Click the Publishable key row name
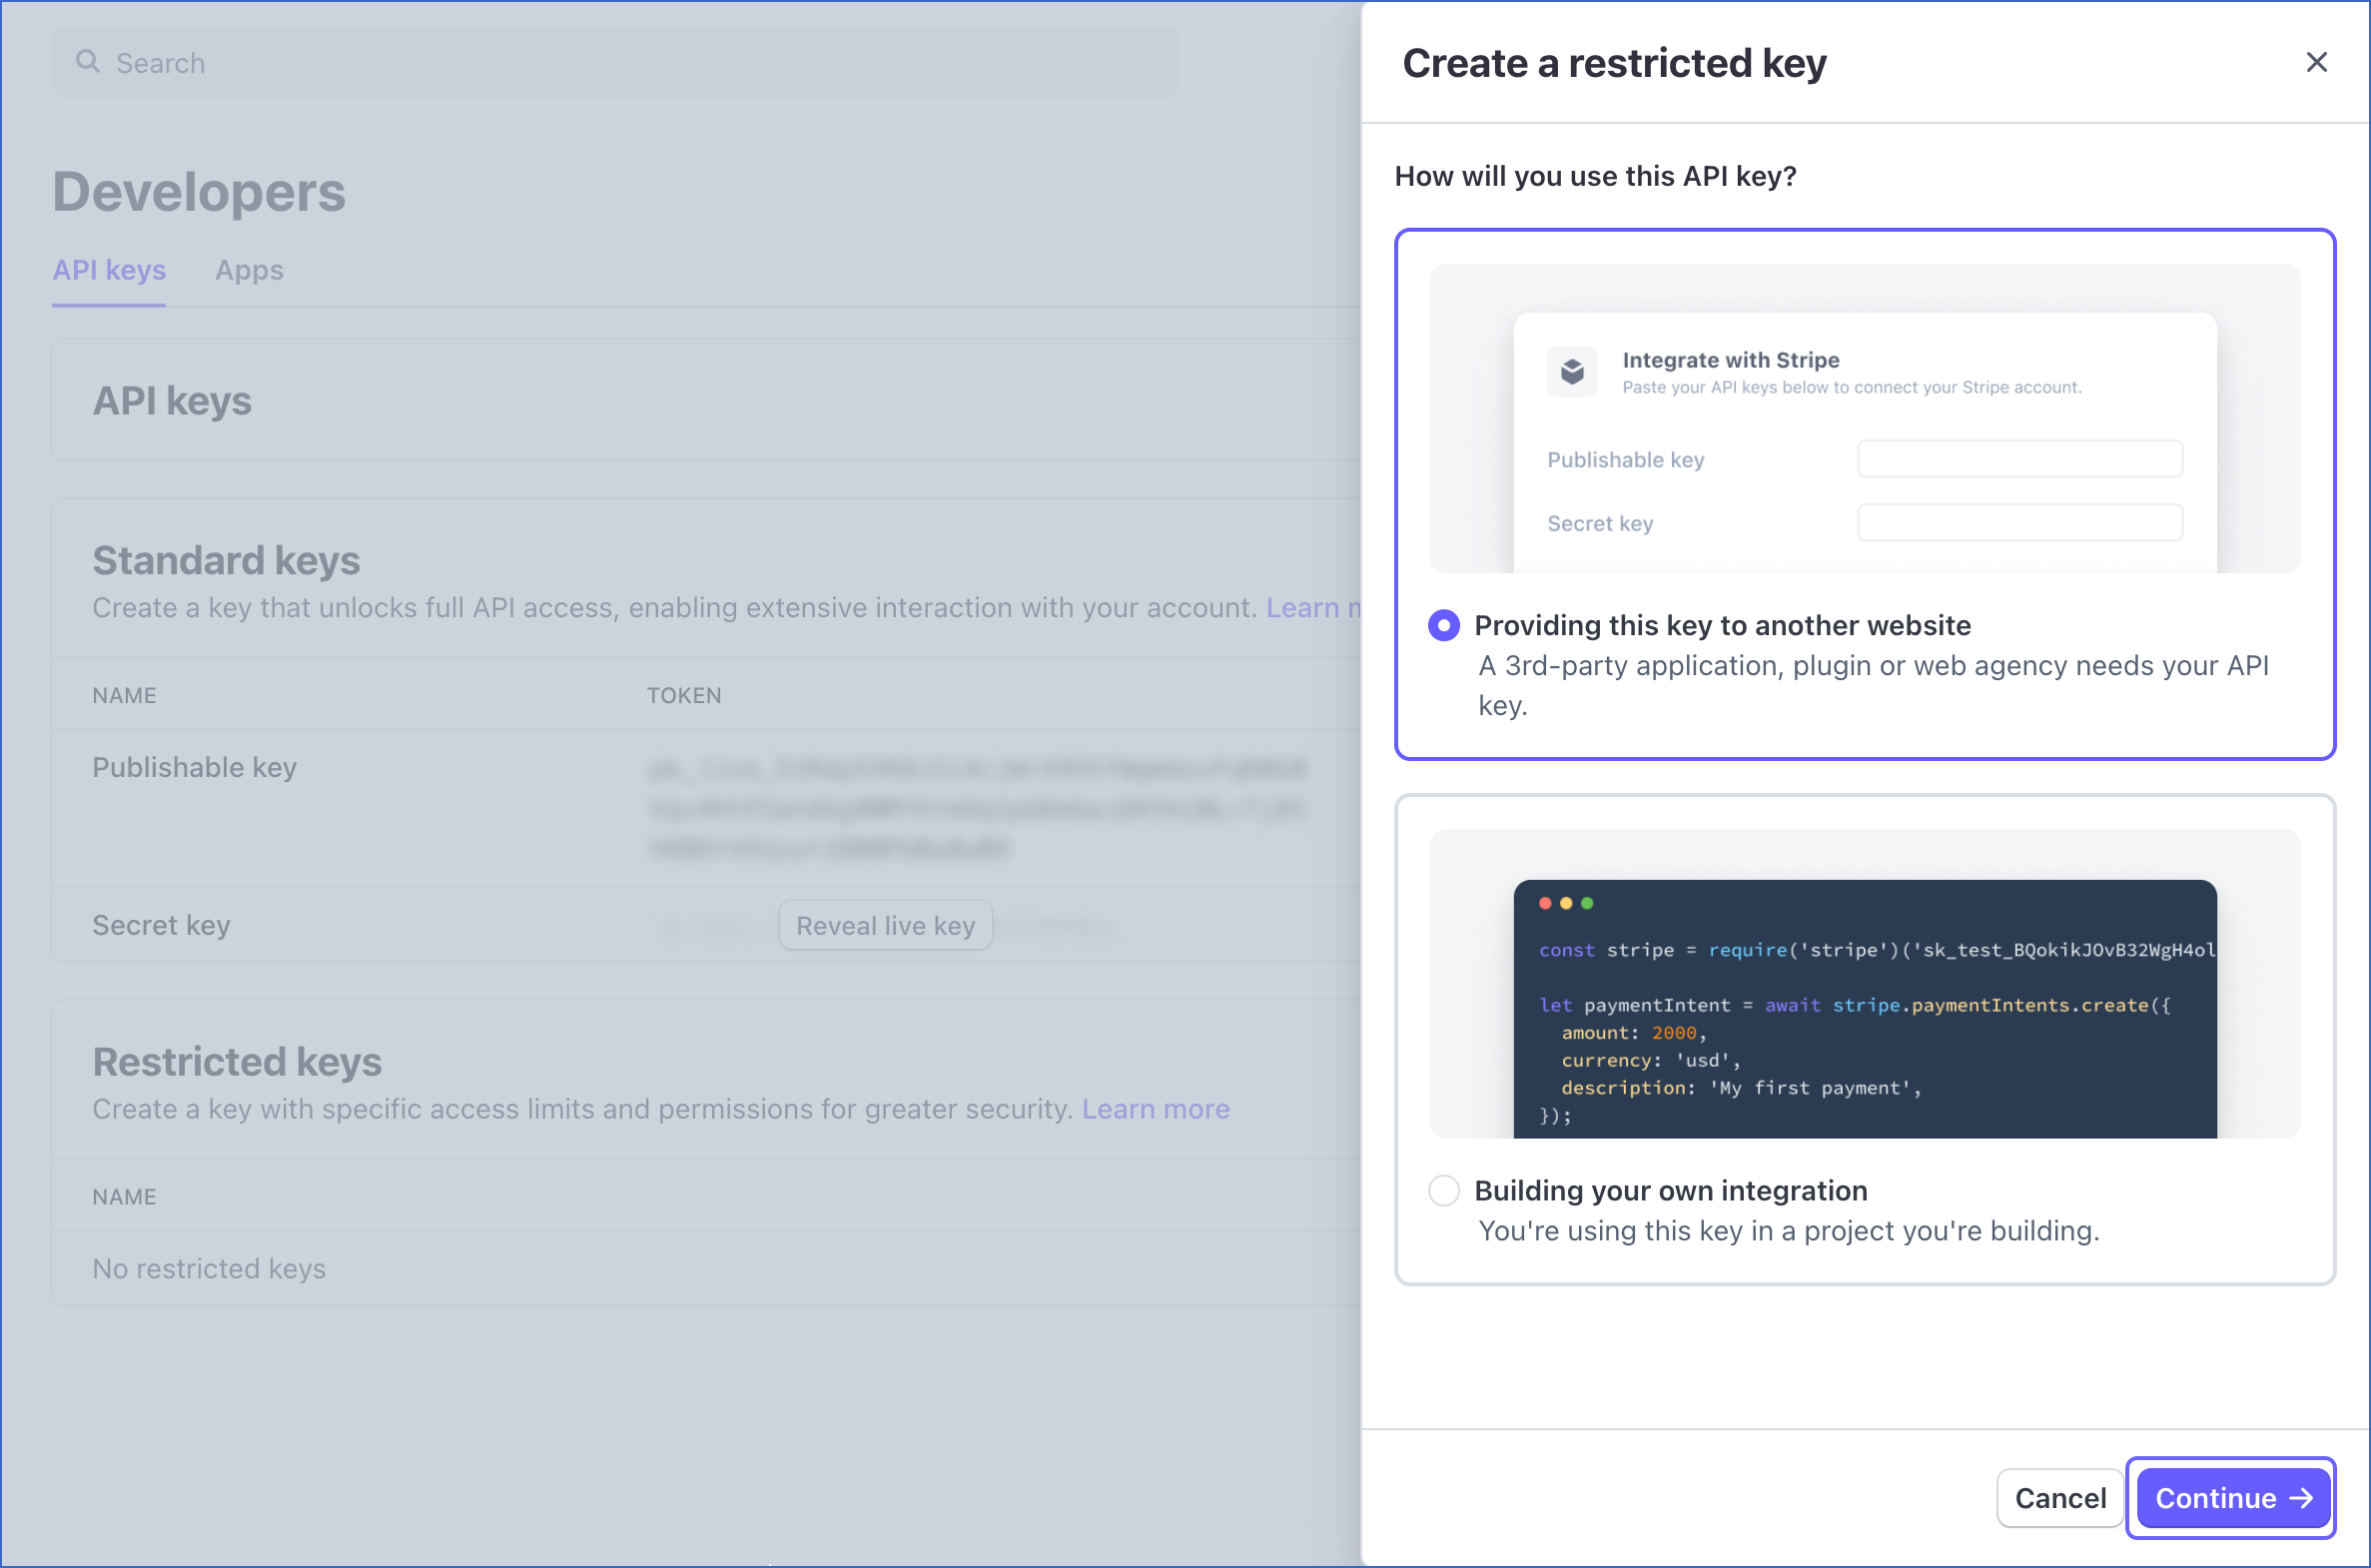Image resolution: width=2371 pixels, height=1568 pixels. point(194,767)
